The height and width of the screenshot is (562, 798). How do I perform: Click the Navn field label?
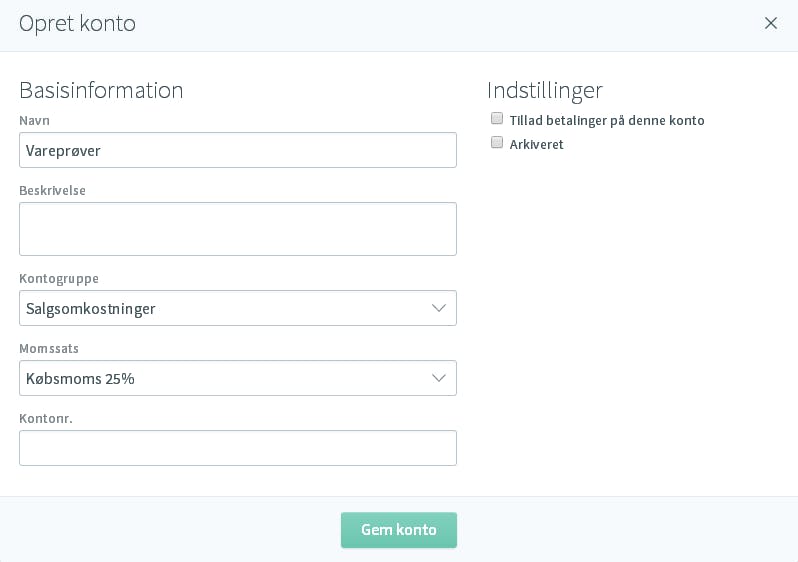(x=35, y=121)
